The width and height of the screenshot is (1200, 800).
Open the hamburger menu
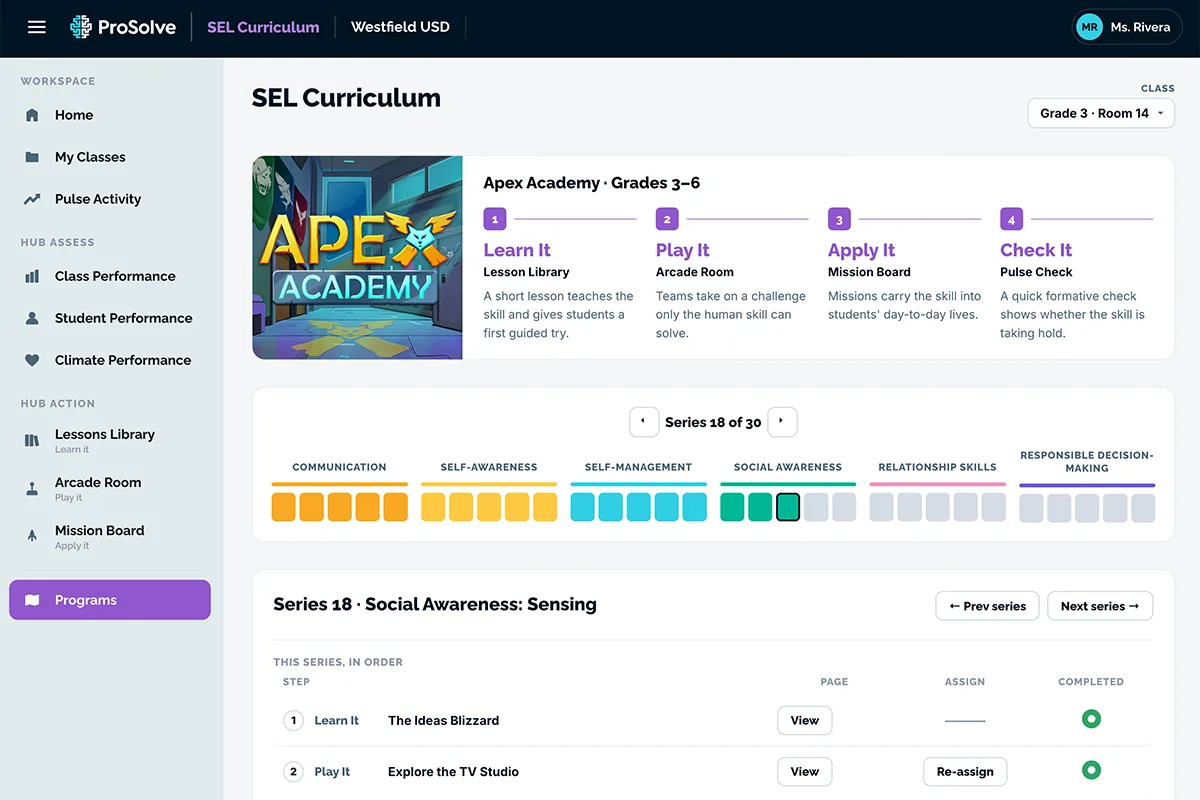pyautogui.click(x=37, y=27)
